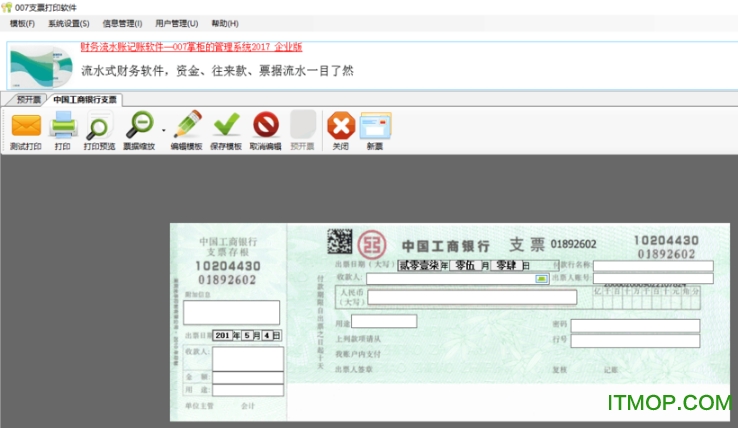
Task: Open the 财务流水账记账软件 red link
Action: (191, 47)
